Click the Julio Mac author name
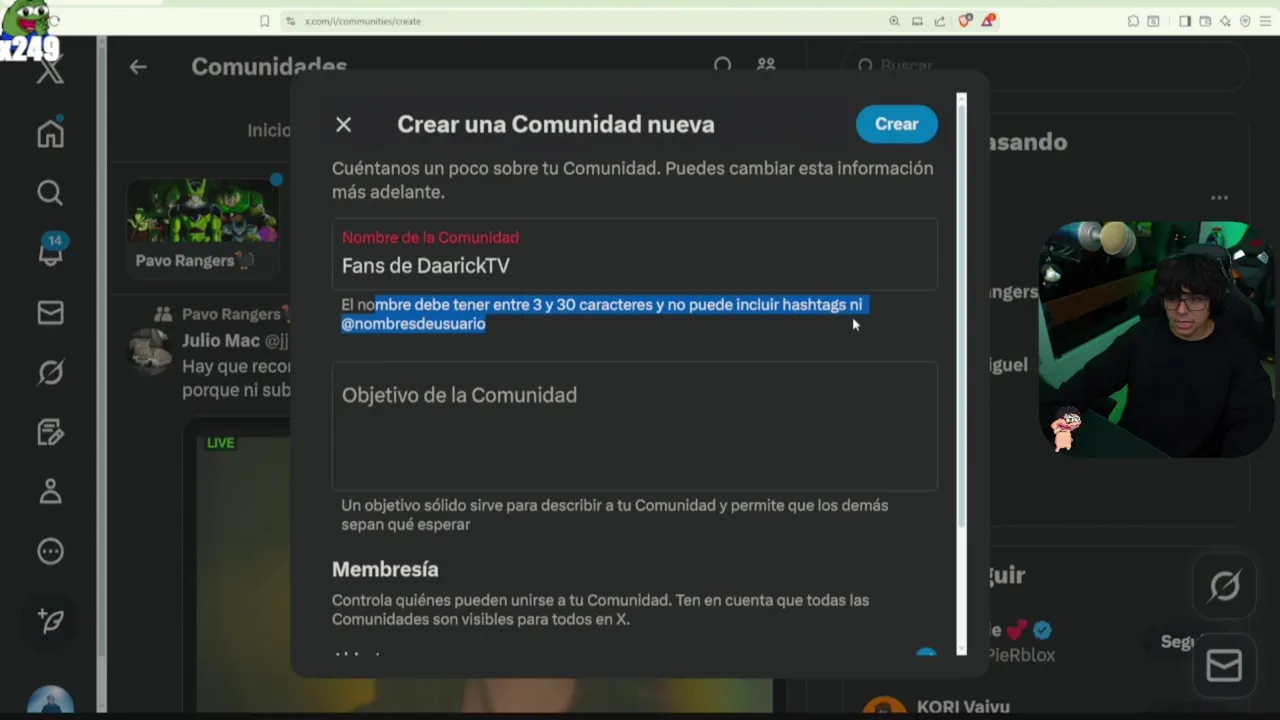The width and height of the screenshot is (1280, 720). coord(221,341)
